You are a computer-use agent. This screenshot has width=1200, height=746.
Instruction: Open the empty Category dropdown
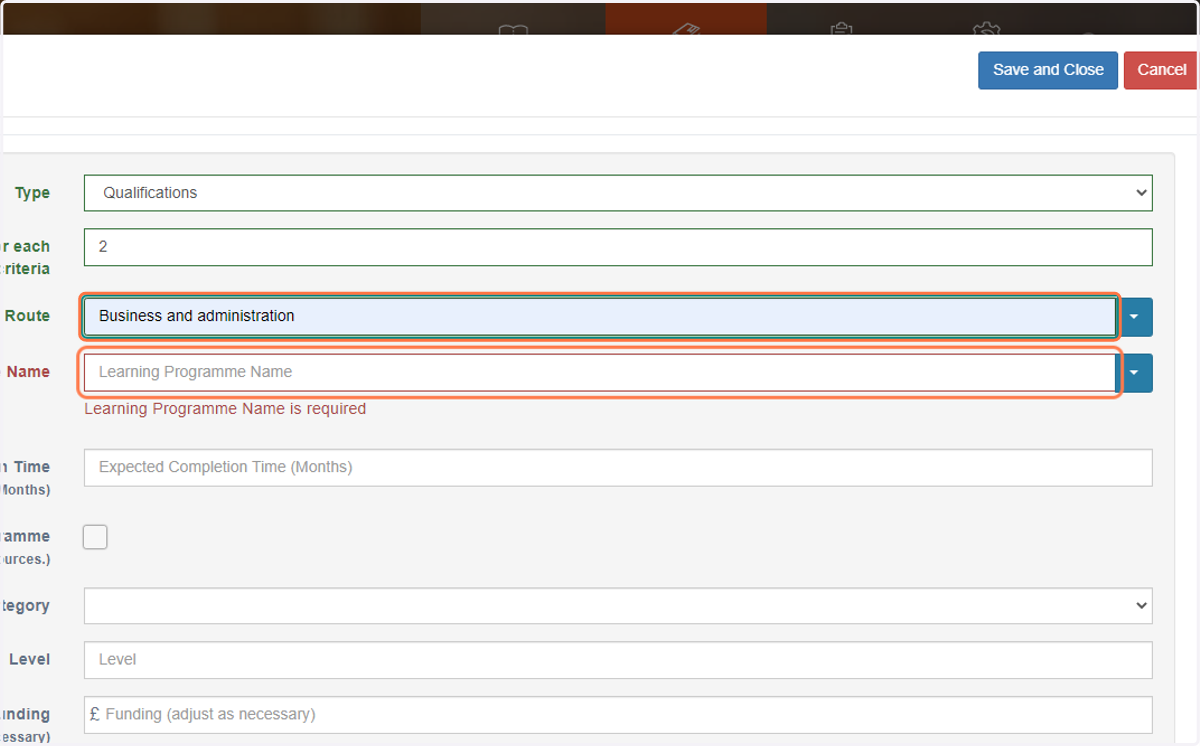coord(618,606)
